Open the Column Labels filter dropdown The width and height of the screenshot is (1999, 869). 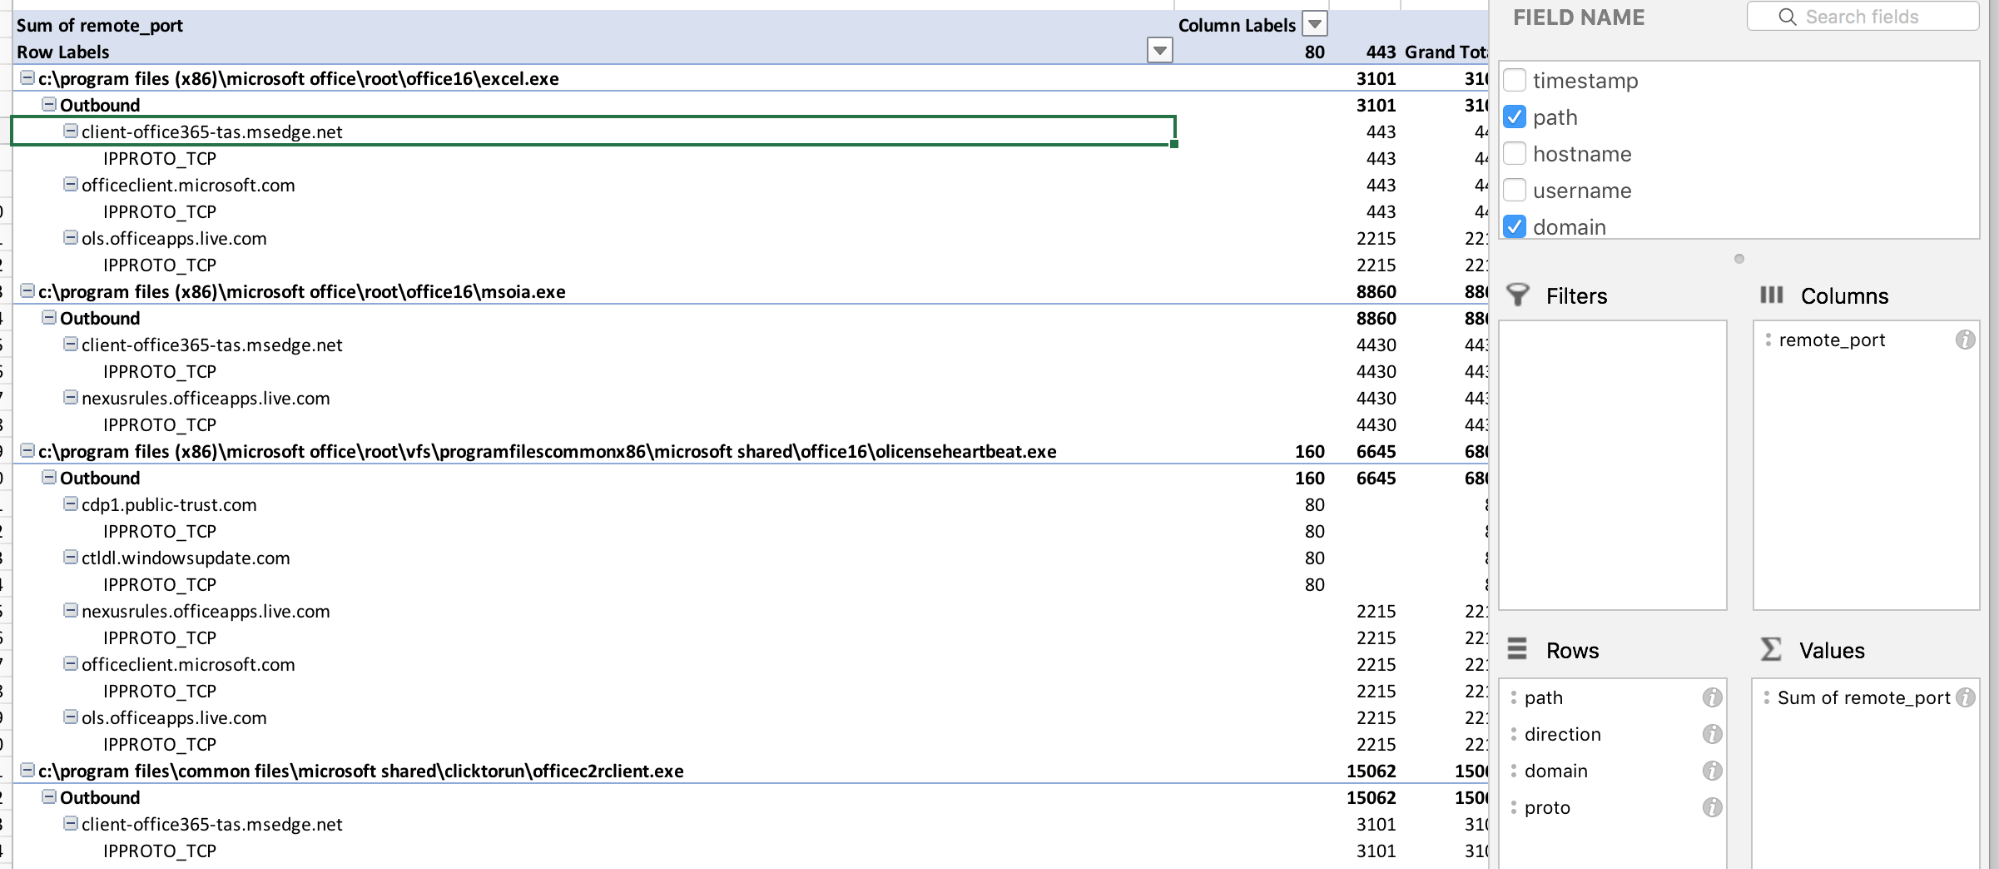(1315, 25)
